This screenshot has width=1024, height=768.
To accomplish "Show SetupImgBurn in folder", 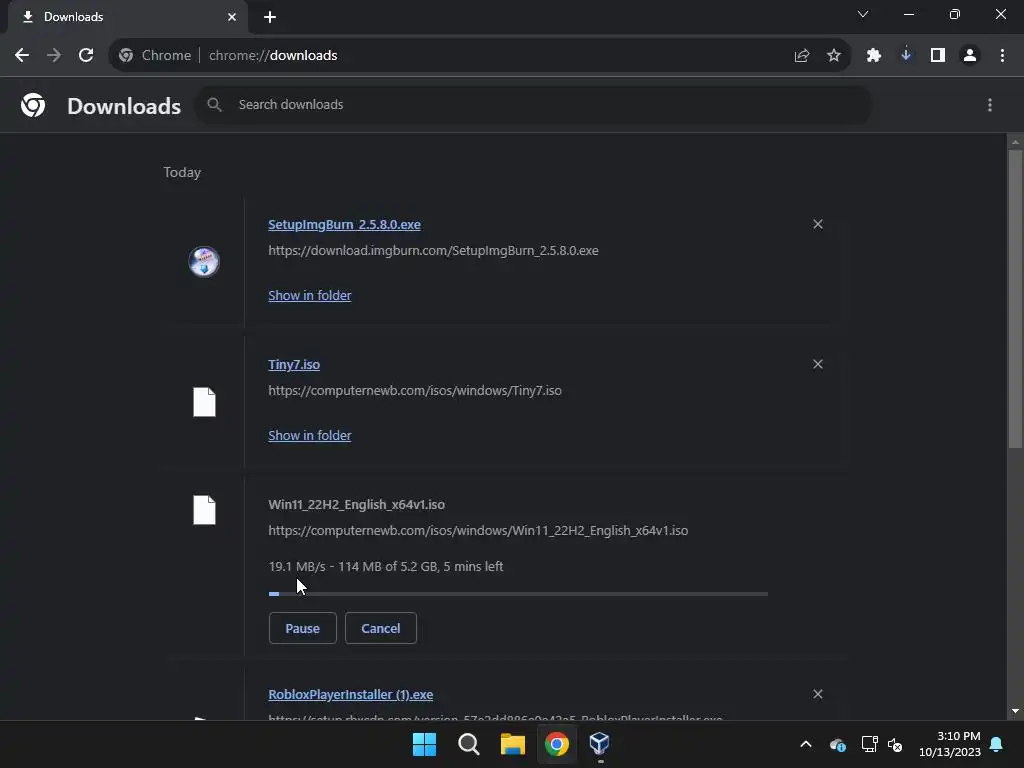I will click(310, 295).
